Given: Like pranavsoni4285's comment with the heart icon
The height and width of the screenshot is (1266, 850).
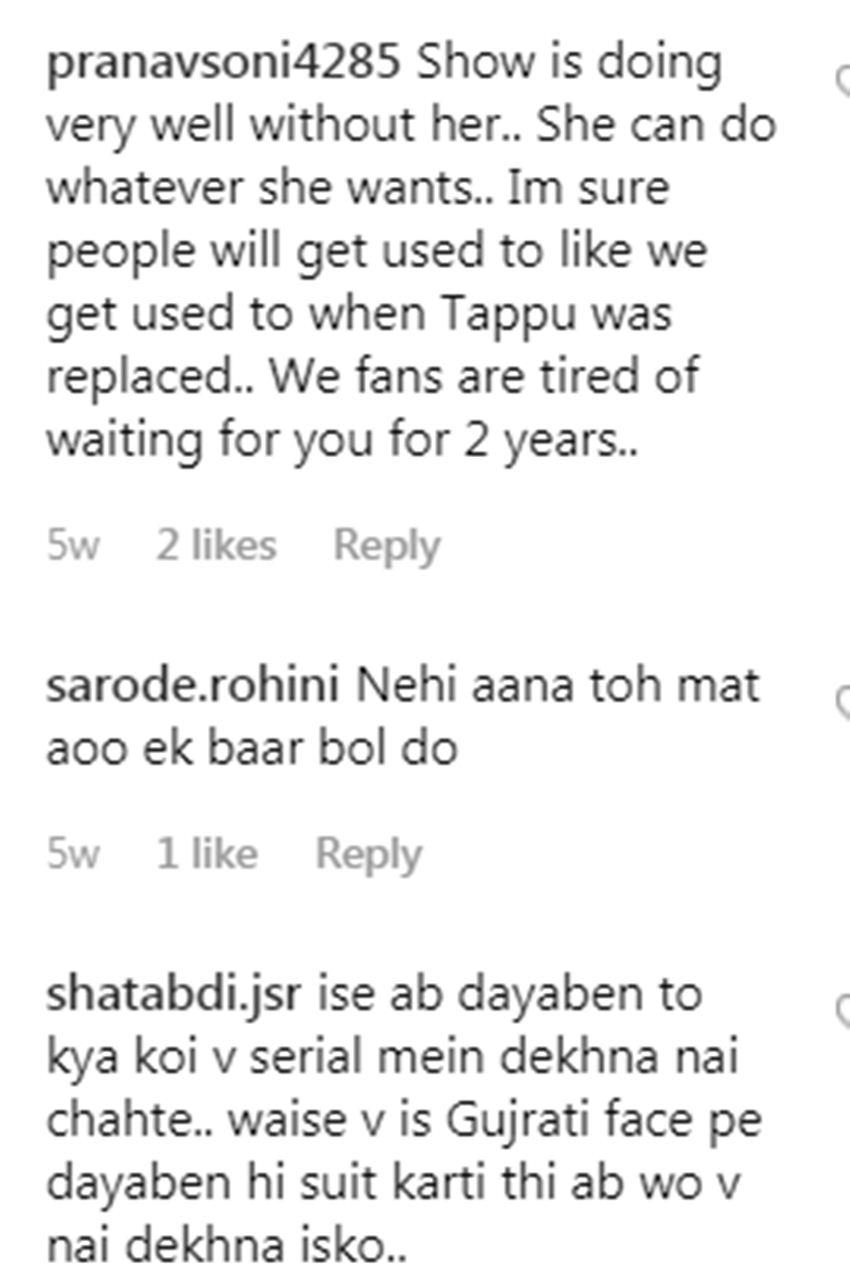Looking at the screenshot, I should 843,80.
